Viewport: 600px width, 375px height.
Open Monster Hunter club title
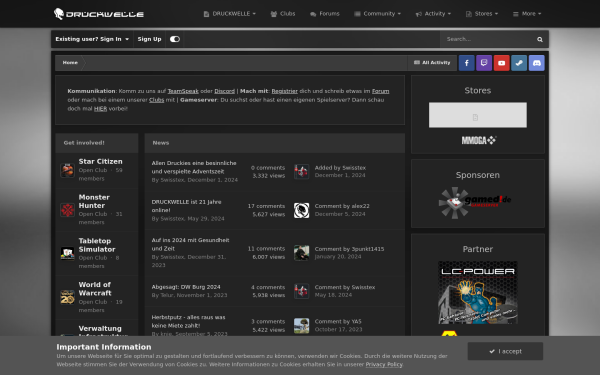[x=94, y=201]
